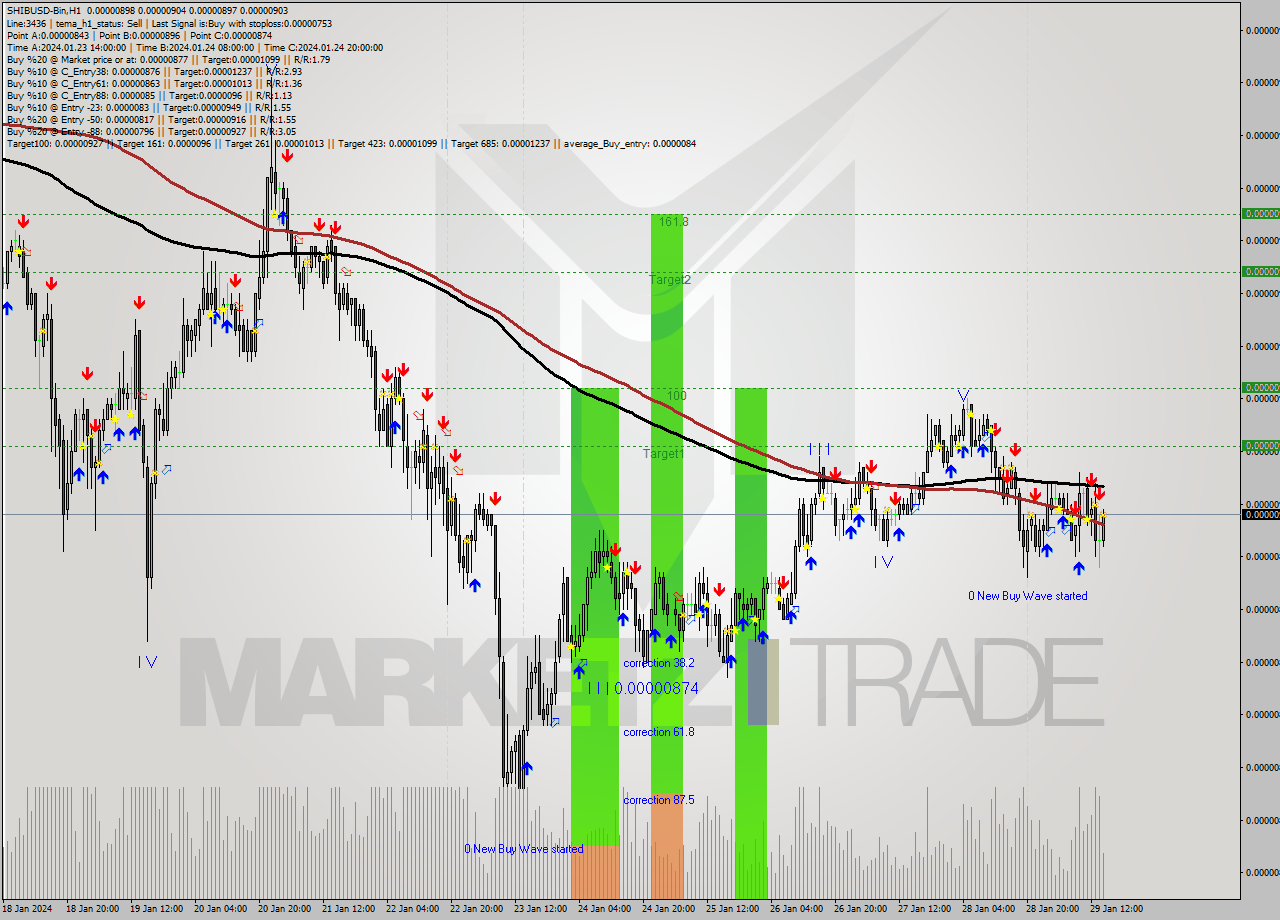Click 'Time C:2024.01.24 20:00:00' text
Screen dimensions: 1280x920
click(x=323, y=47)
